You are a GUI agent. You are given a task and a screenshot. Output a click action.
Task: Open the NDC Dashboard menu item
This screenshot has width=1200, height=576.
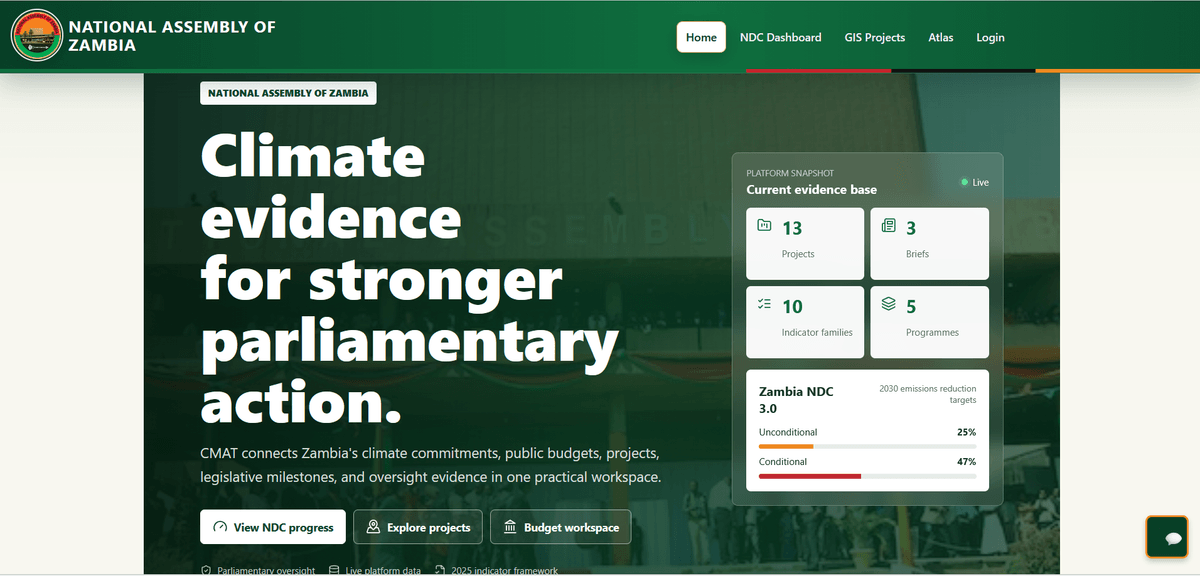[x=780, y=37]
